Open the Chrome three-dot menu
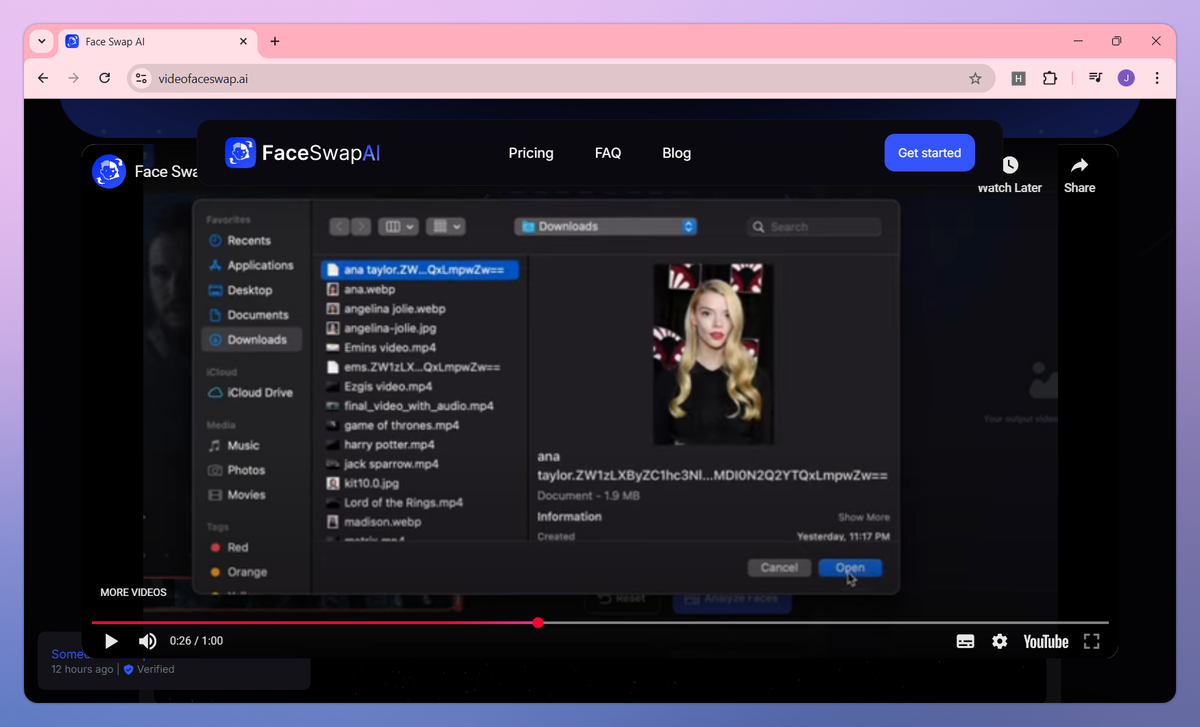The width and height of the screenshot is (1200, 727). tap(1157, 78)
